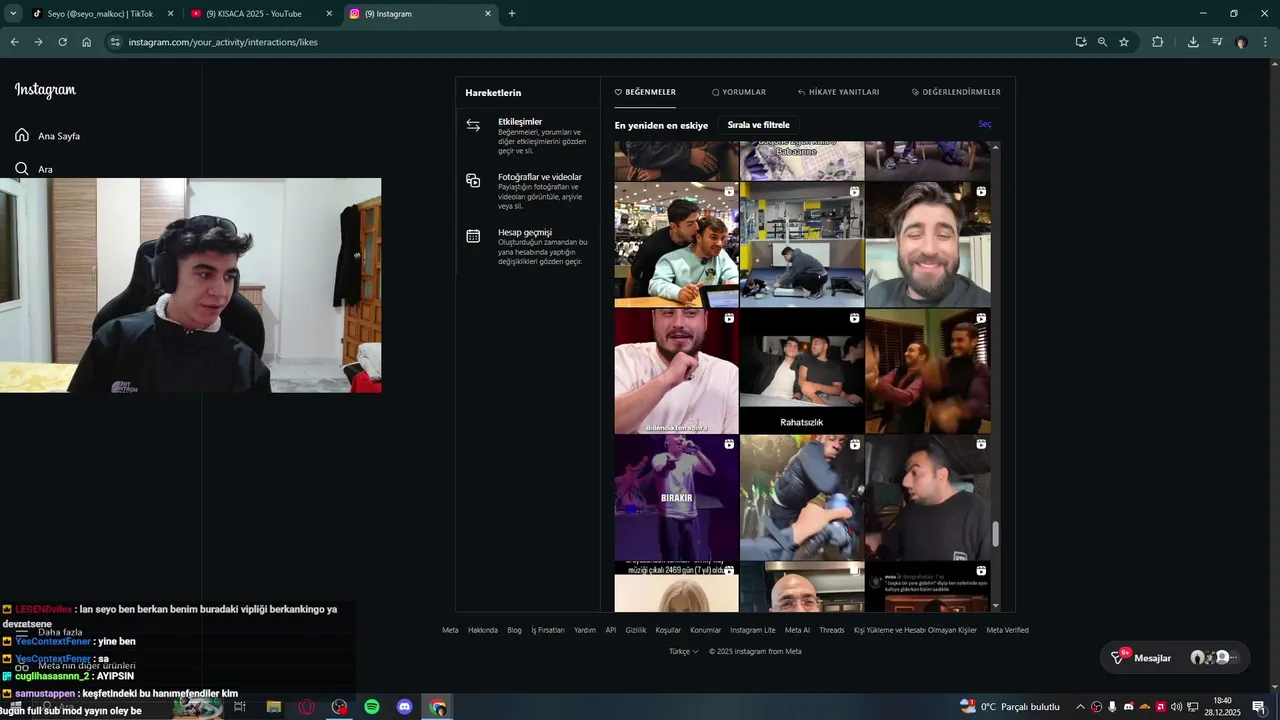
Task: Switch to the Seyo TikTok tab
Action: [x=103, y=14]
